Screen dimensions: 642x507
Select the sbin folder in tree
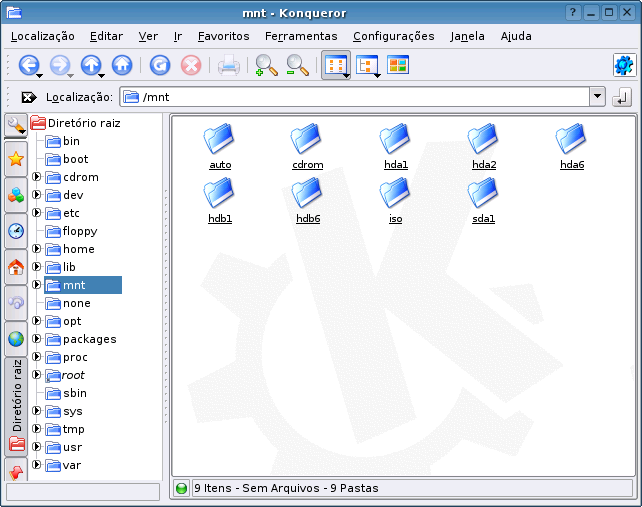click(x=66, y=394)
